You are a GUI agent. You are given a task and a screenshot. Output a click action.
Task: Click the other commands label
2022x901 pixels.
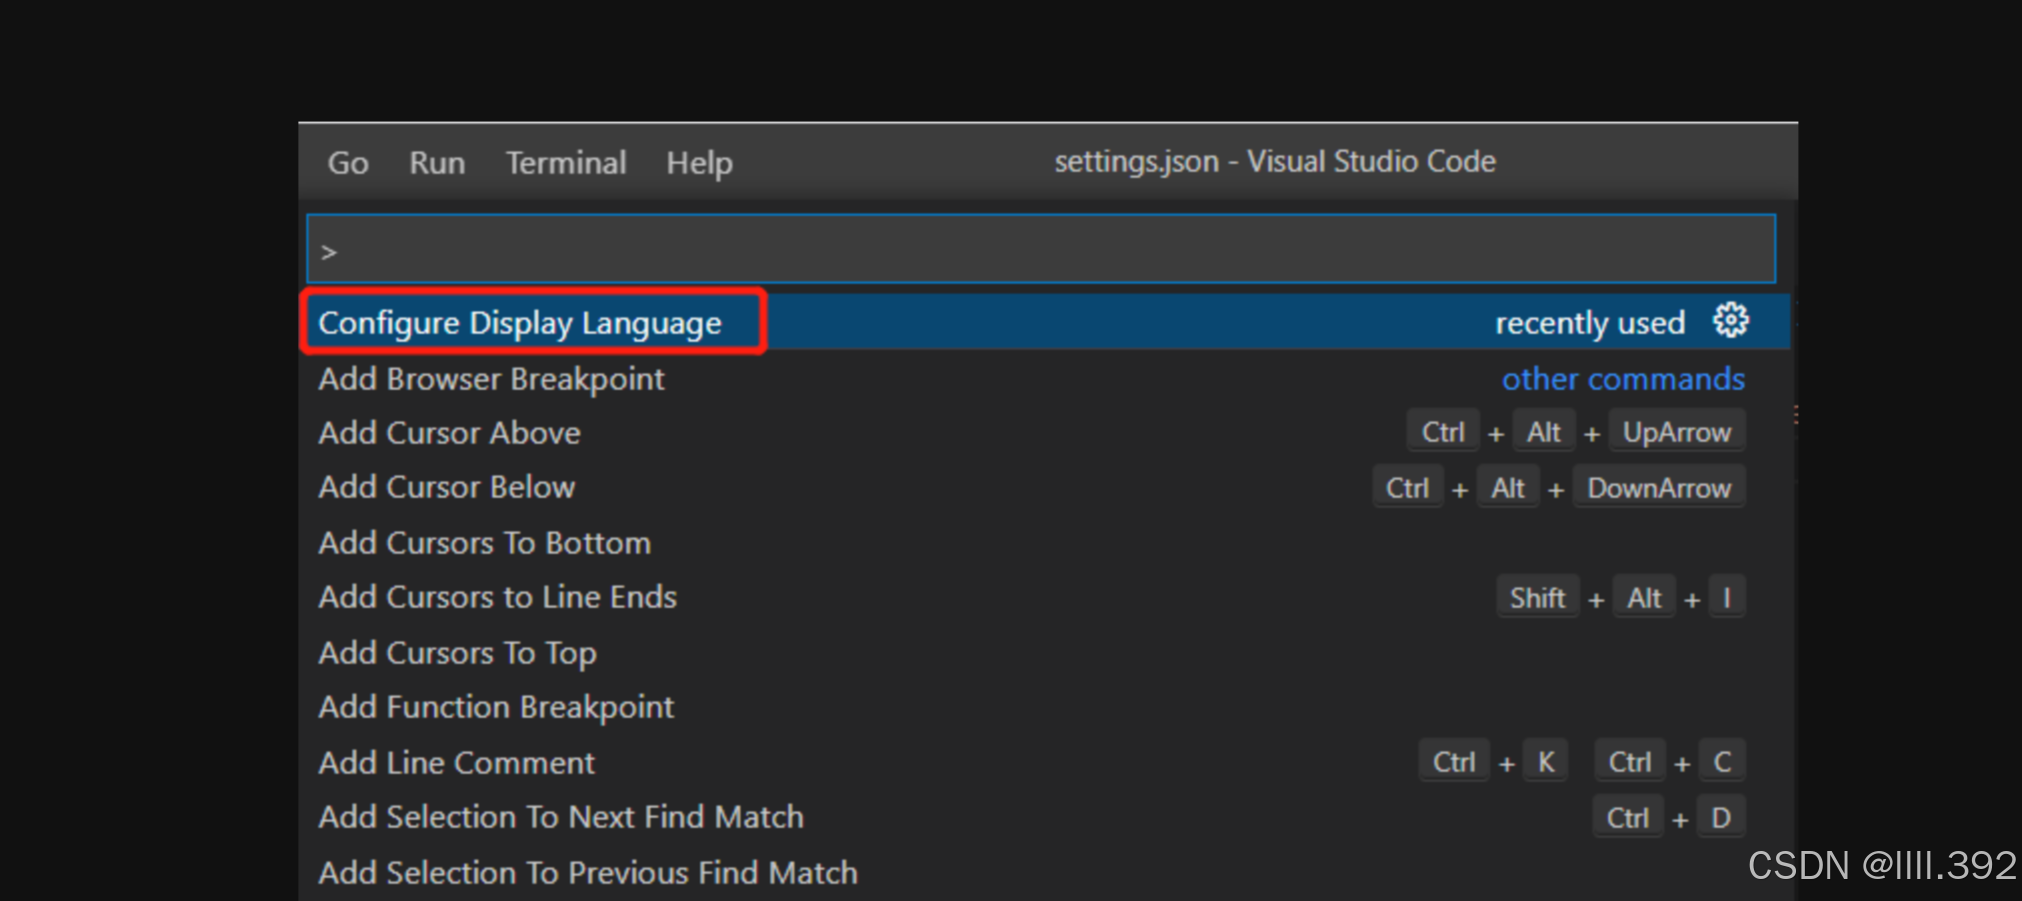point(1623,379)
